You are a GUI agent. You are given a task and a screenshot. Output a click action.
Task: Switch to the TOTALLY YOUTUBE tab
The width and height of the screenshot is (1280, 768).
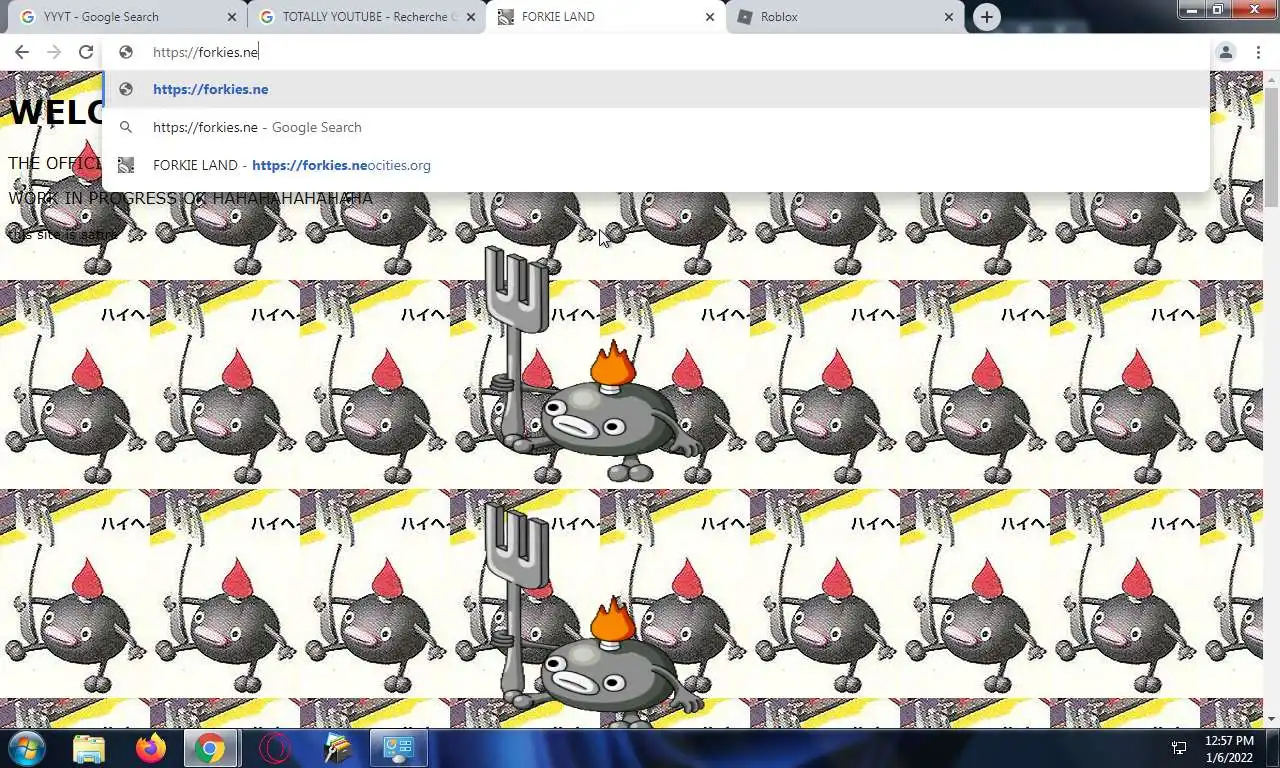[x=367, y=17]
